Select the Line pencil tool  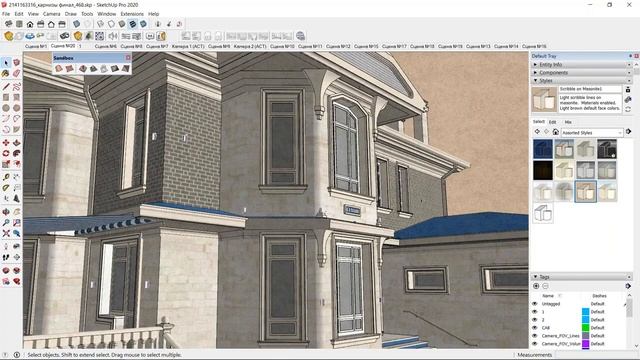point(6,87)
